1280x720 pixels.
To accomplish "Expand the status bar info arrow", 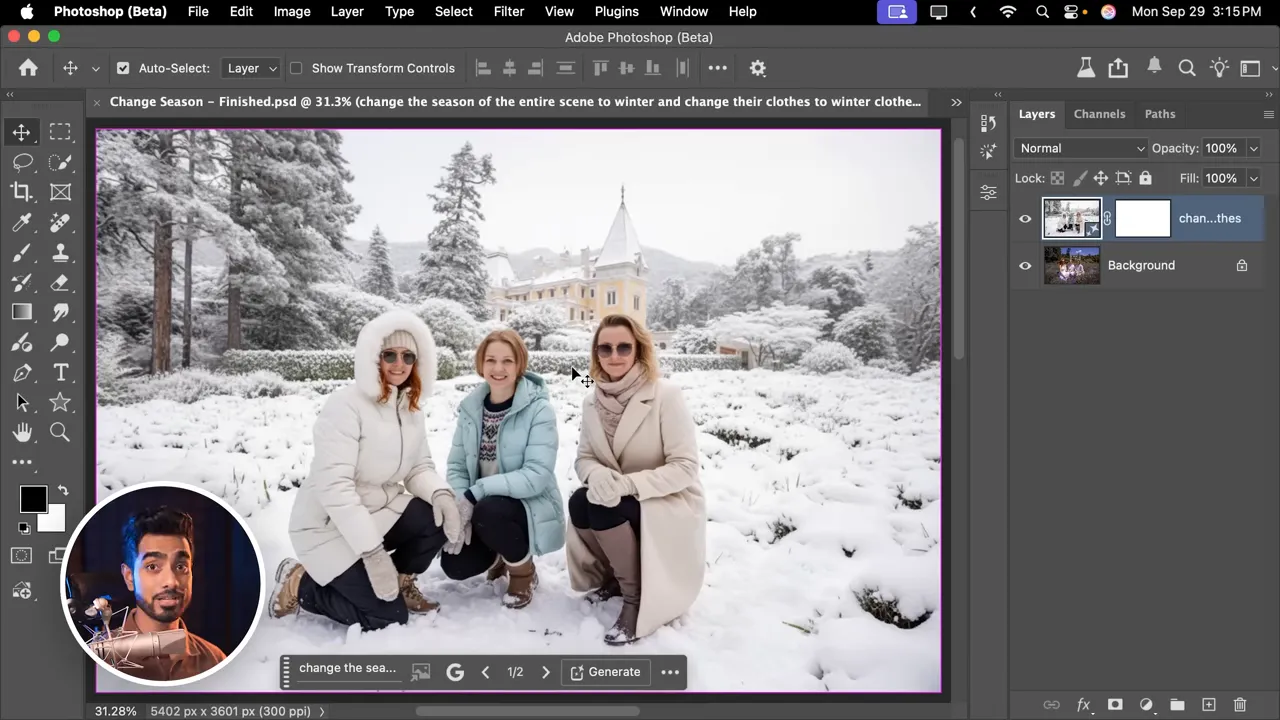I will click(x=322, y=711).
